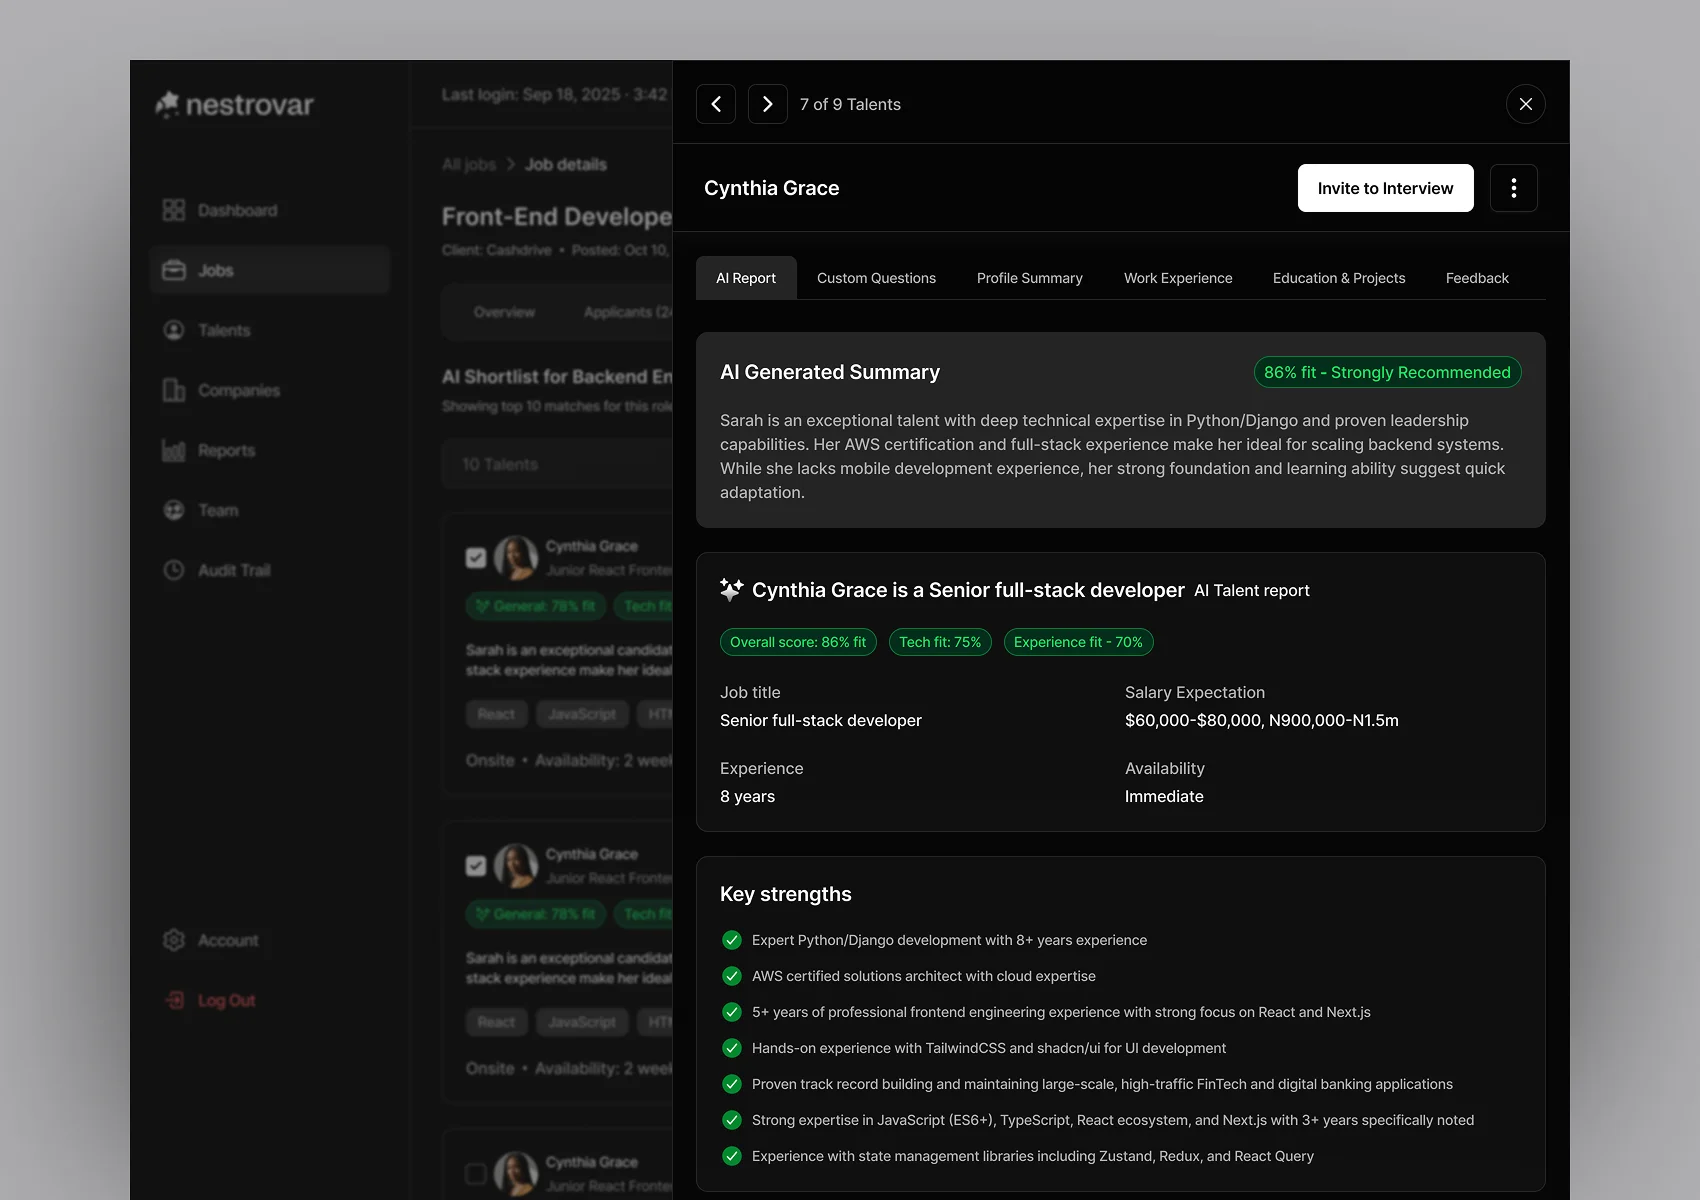1700x1200 pixels.
Task: Uncheck the second Cynthia Grace card checkbox
Action: (x=476, y=866)
